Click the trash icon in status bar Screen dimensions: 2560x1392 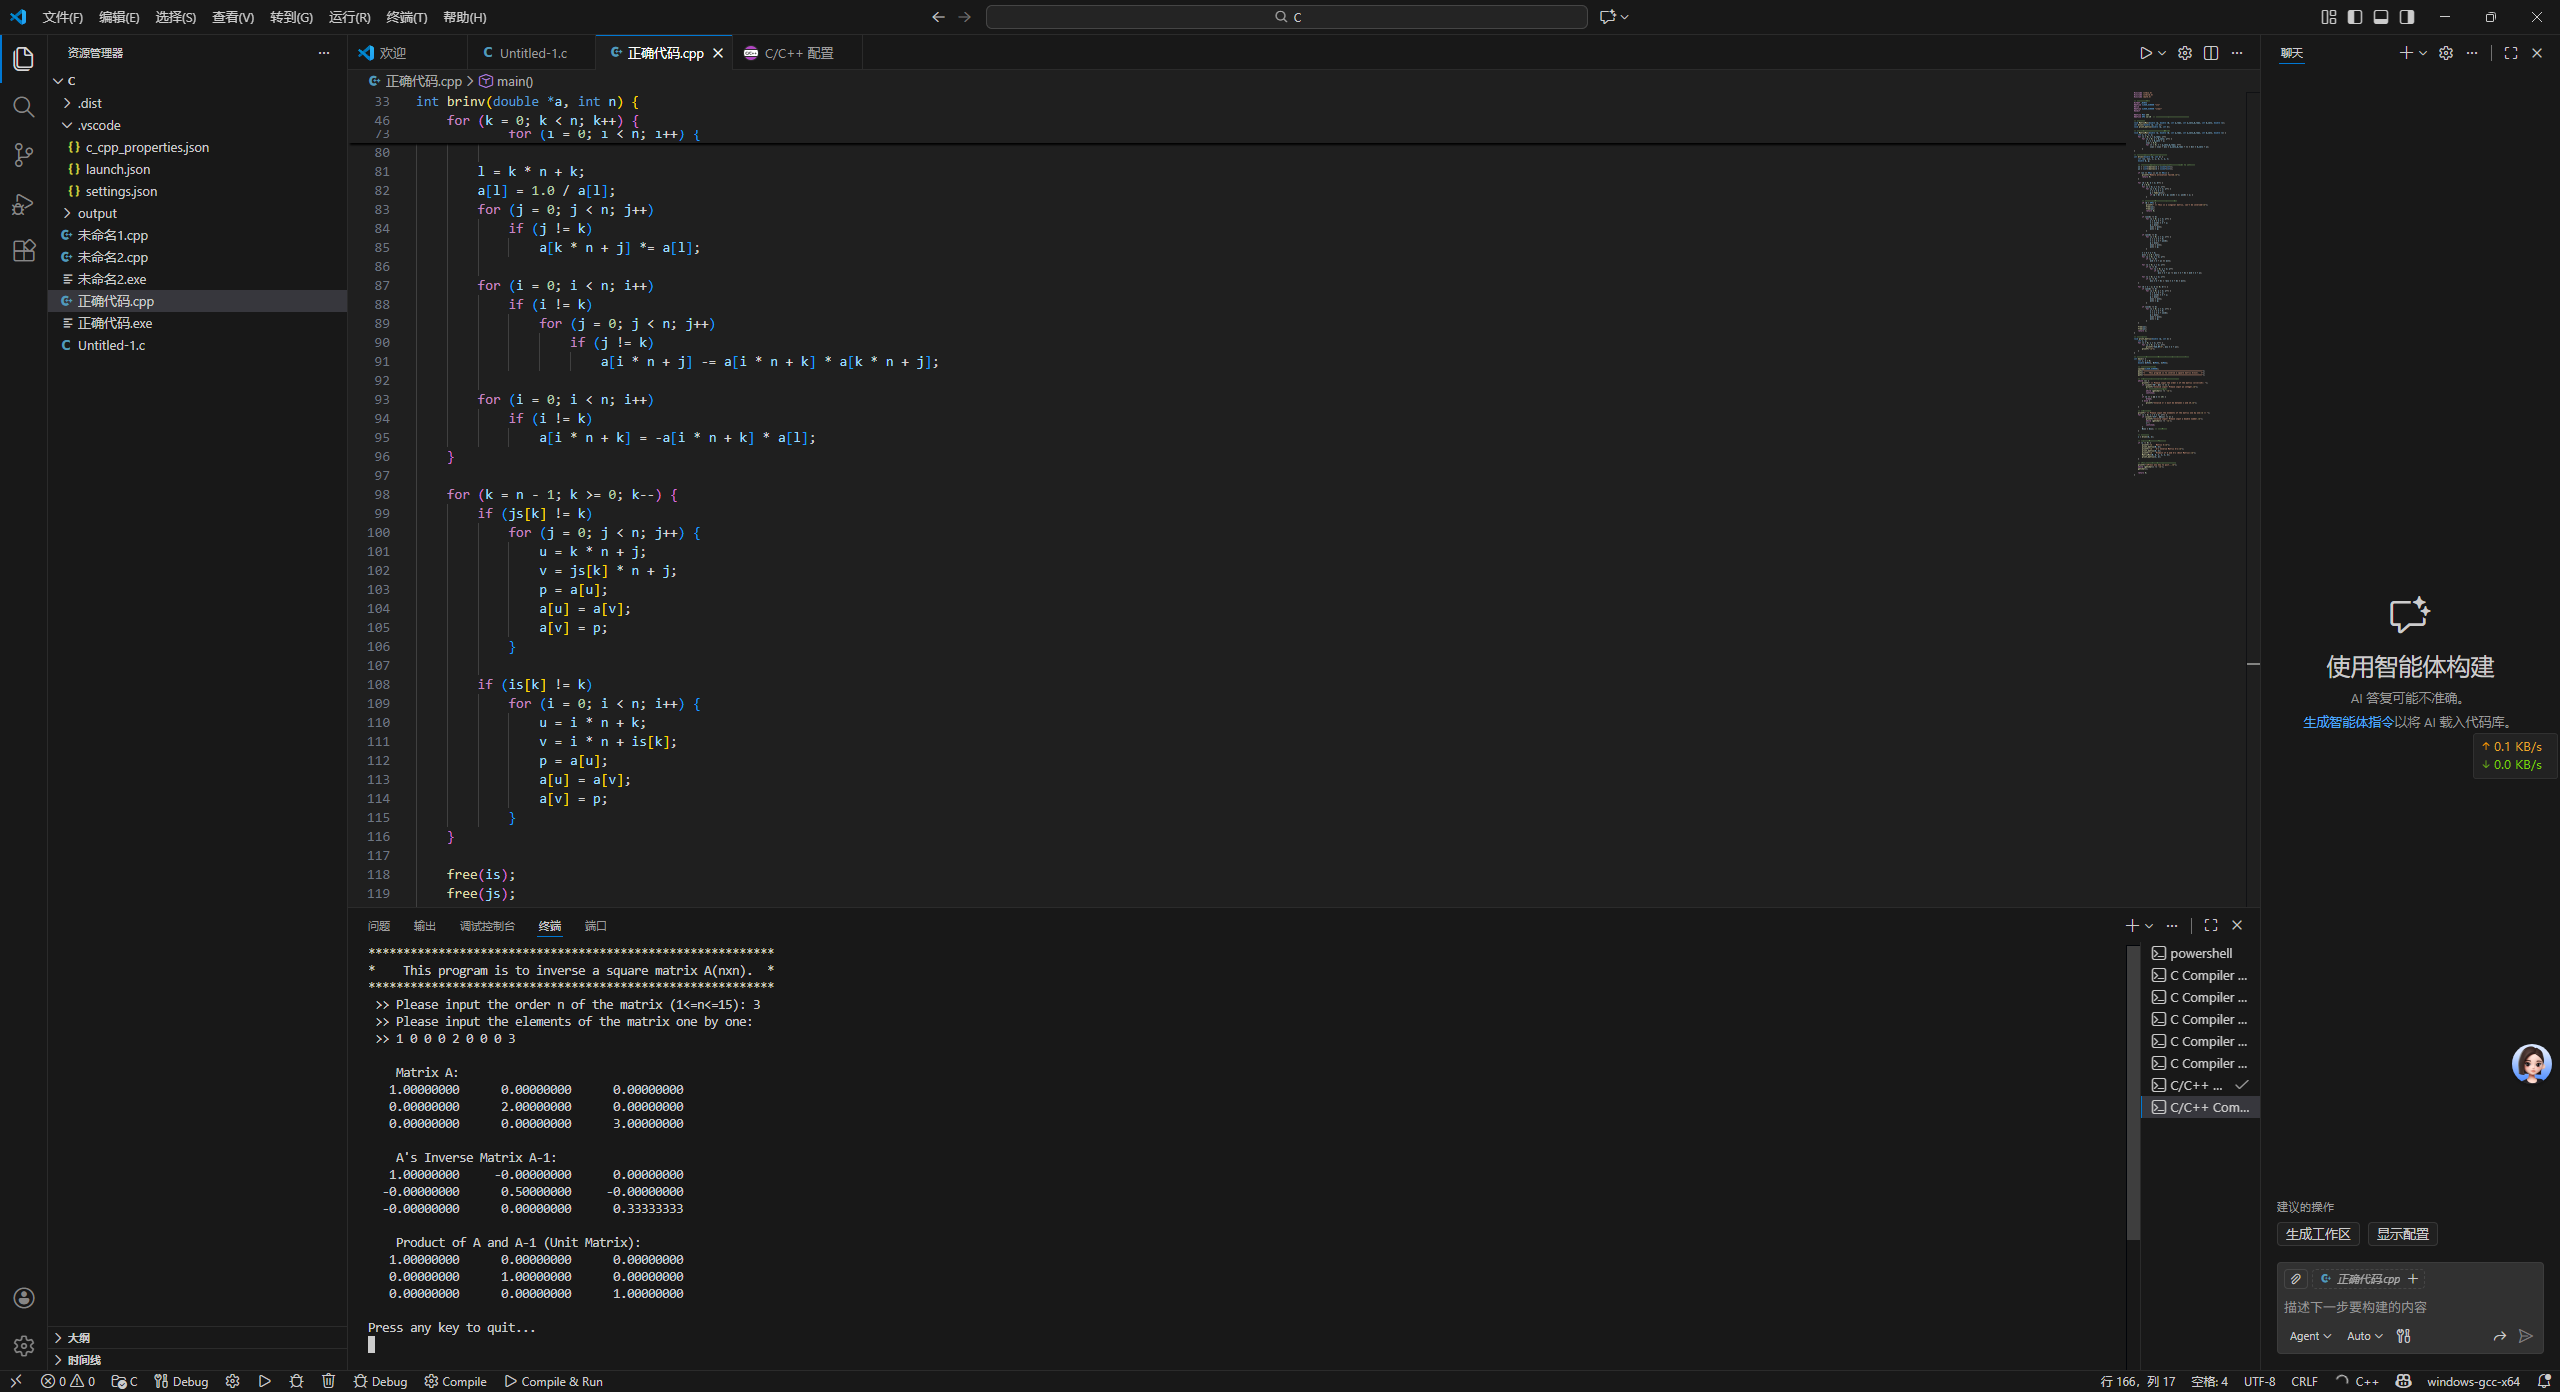(x=328, y=1381)
